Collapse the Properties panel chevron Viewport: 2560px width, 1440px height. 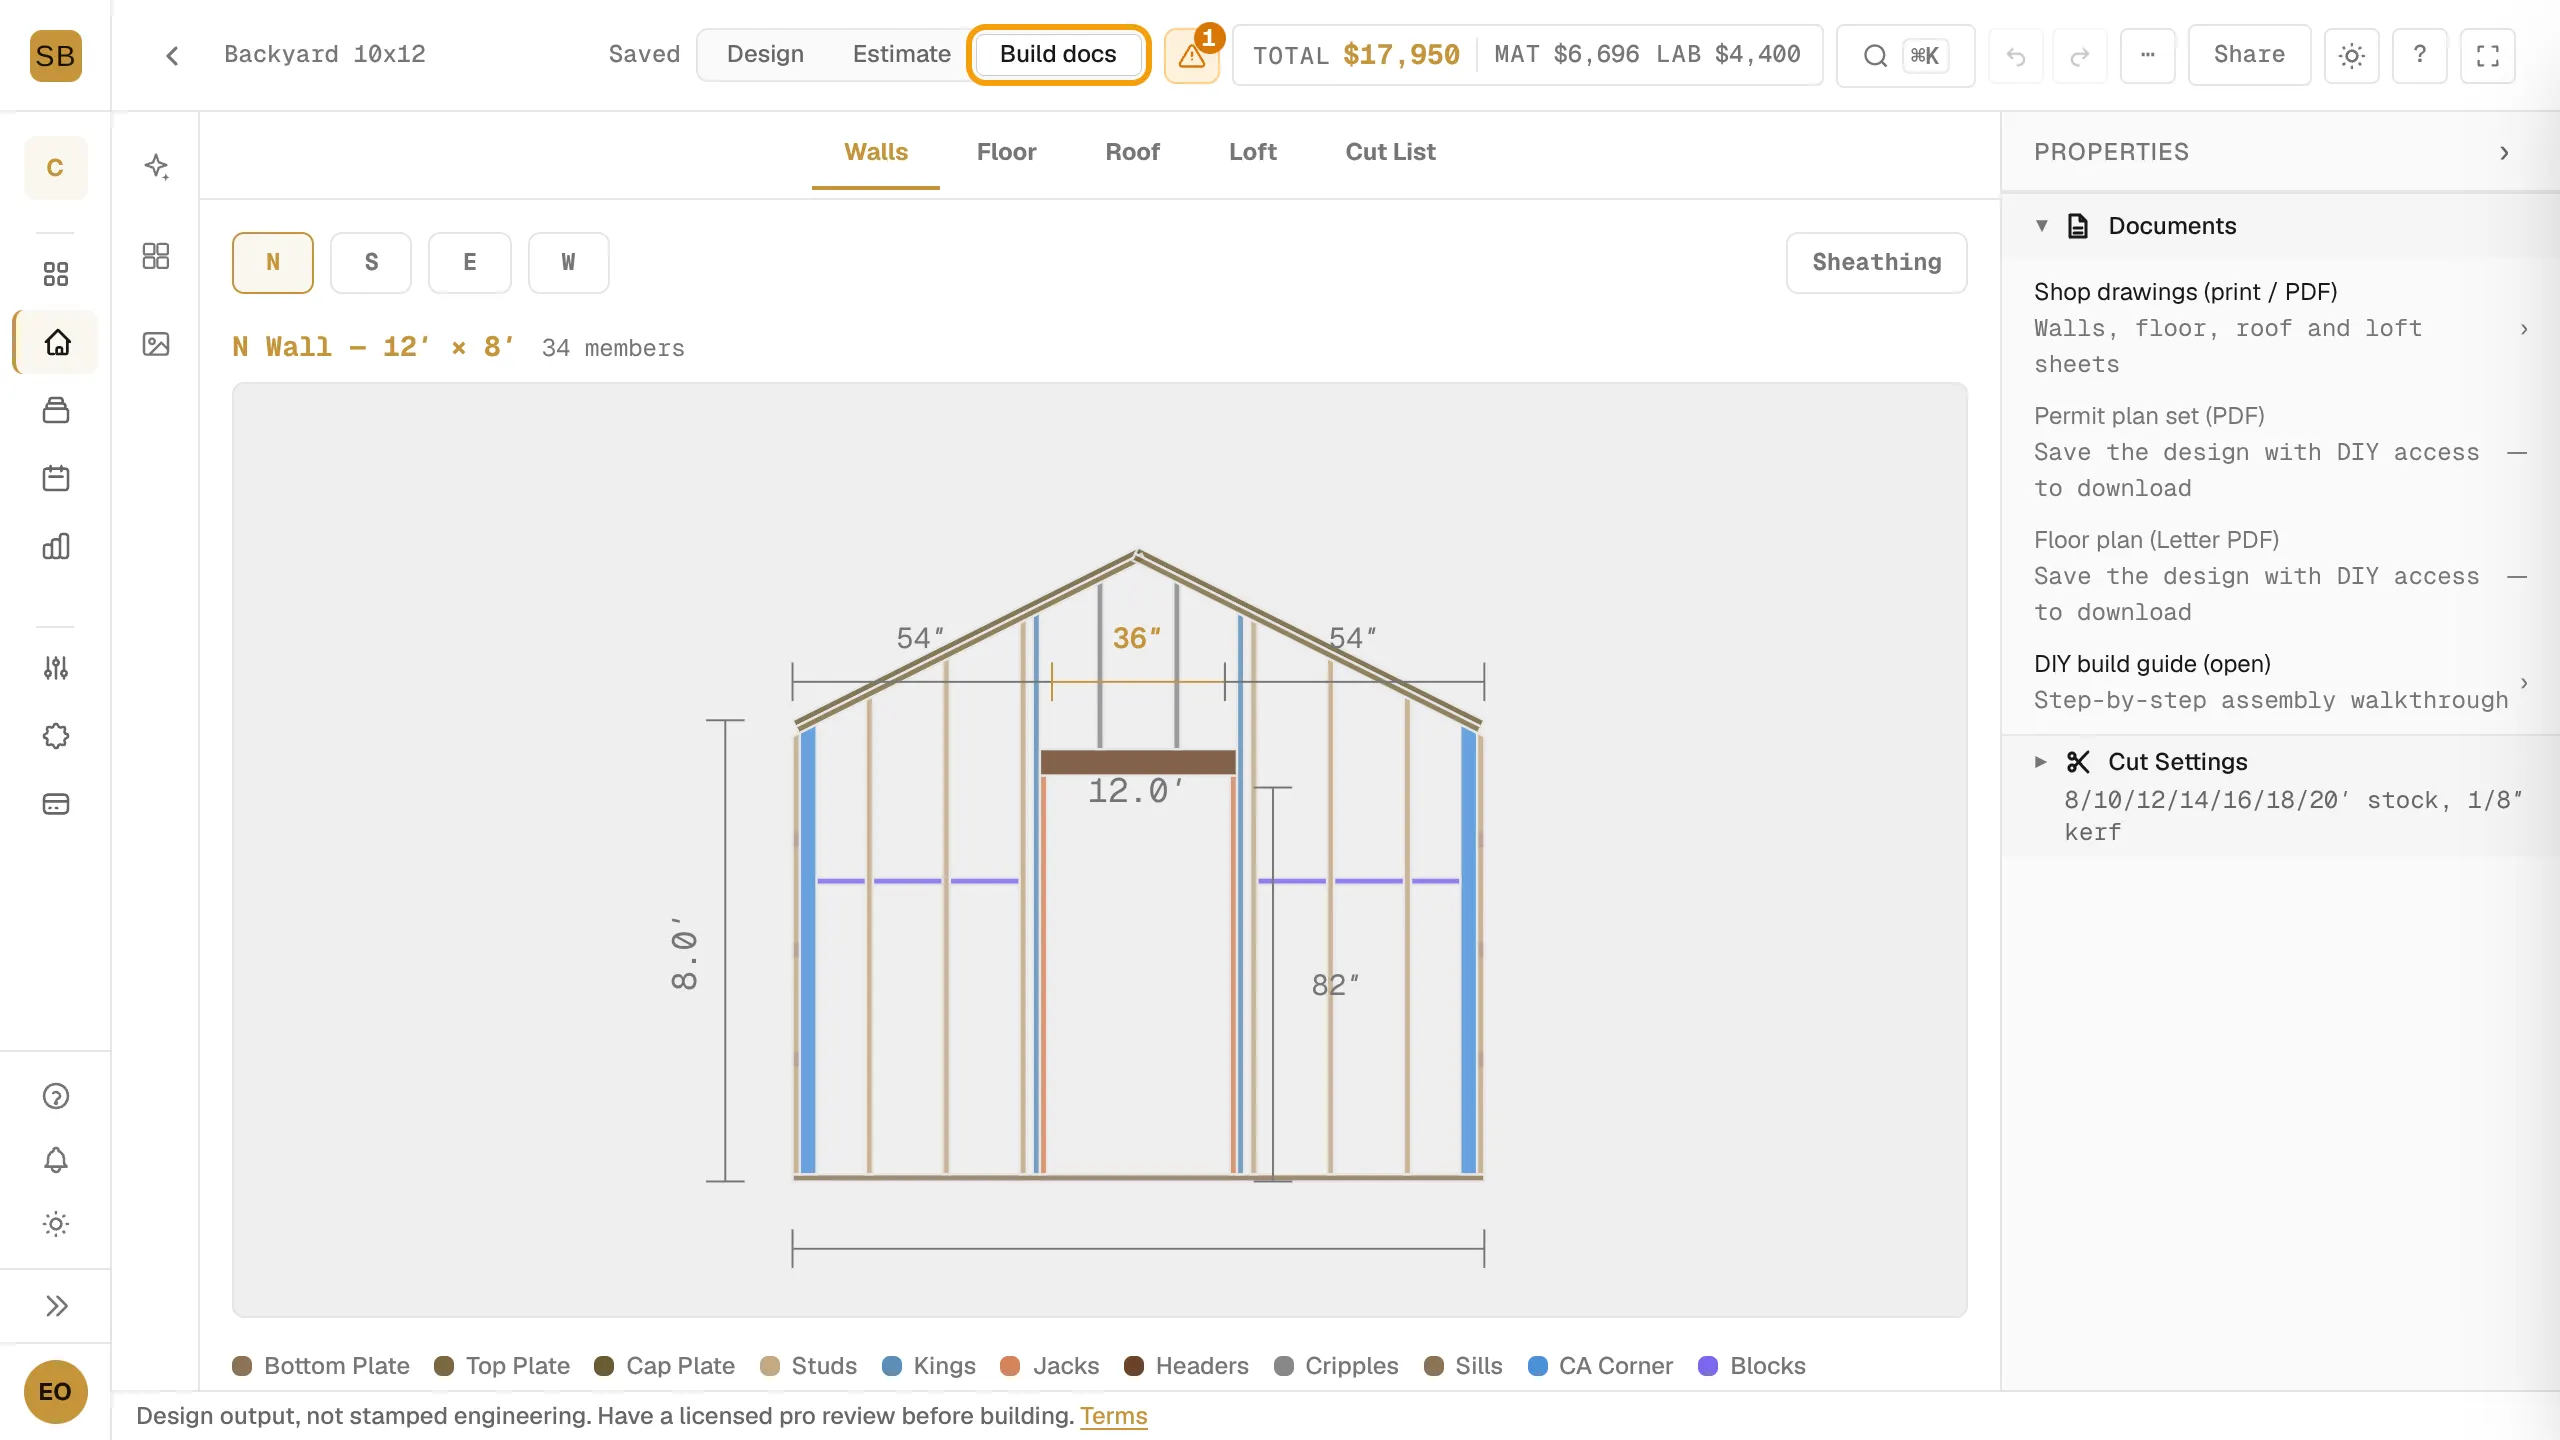pyautogui.click(x=2504, y=153)
